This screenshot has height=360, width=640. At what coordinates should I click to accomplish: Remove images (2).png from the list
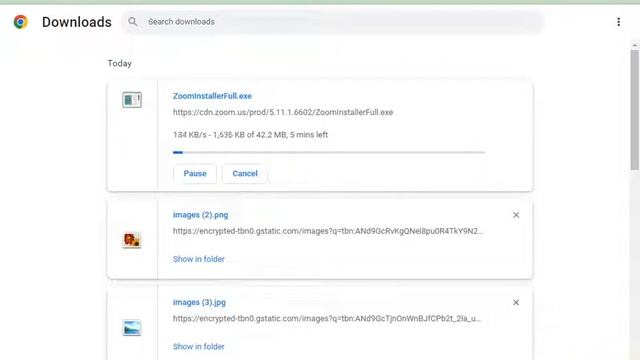516,215
